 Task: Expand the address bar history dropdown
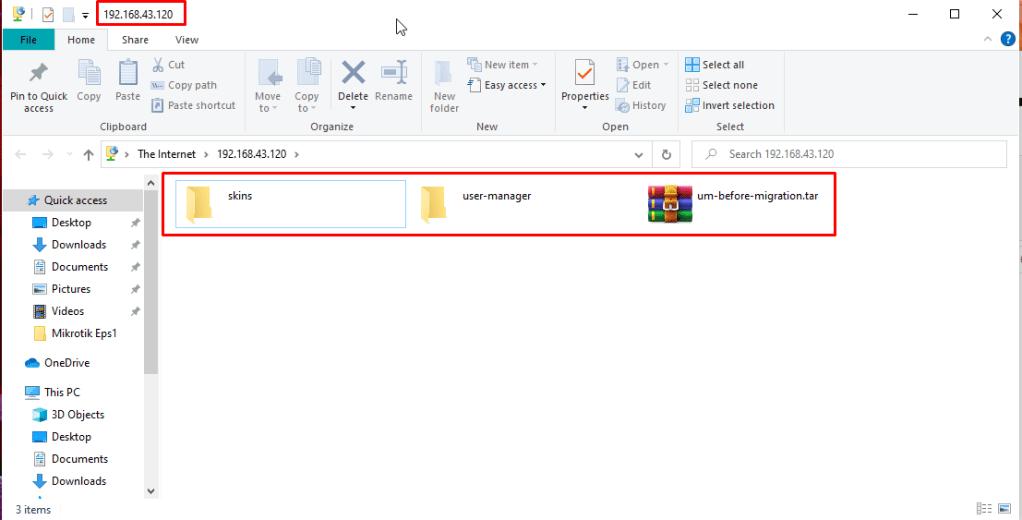pyautogui.click(x=640, y=154)
